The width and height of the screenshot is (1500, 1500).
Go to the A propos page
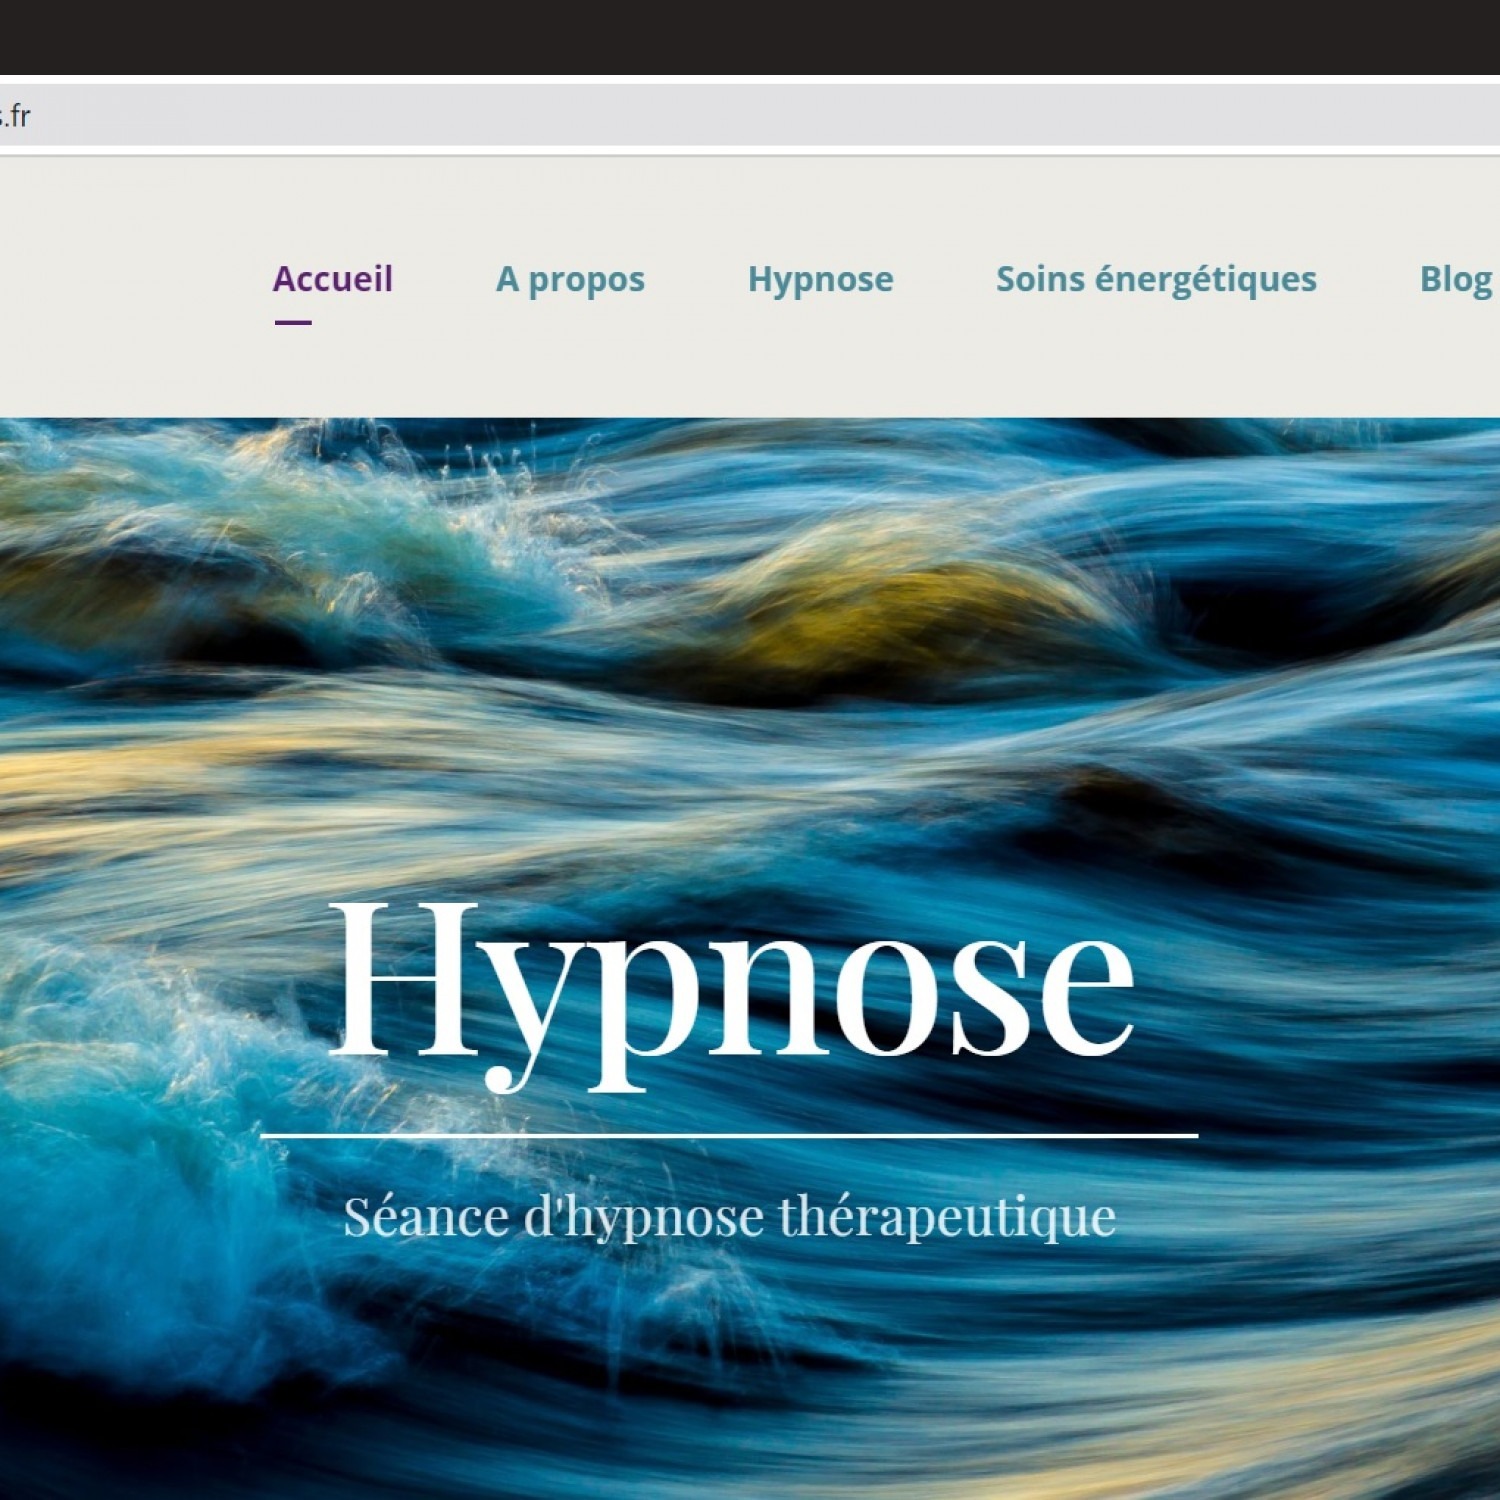570,279
